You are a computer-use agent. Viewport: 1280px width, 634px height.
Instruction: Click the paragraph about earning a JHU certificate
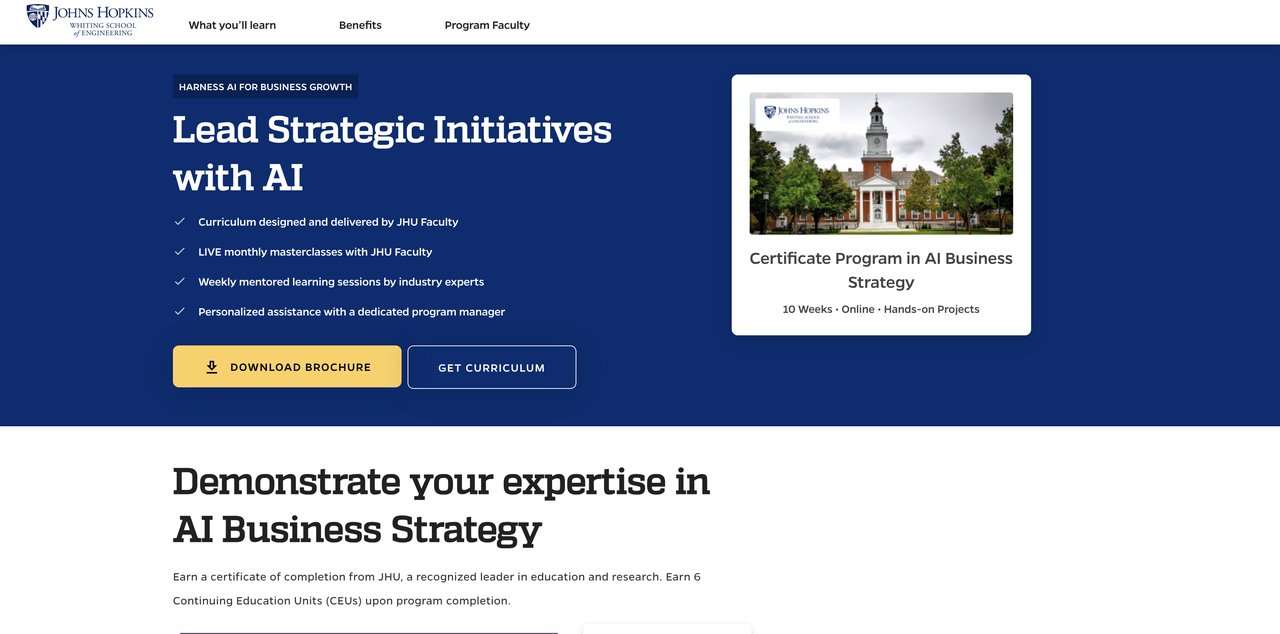tap(437, 589)
